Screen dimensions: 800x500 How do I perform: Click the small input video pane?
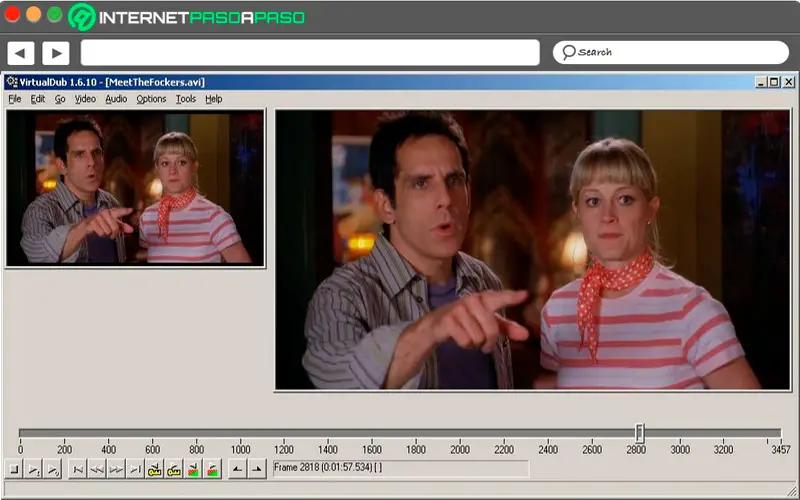coord(135,188)
